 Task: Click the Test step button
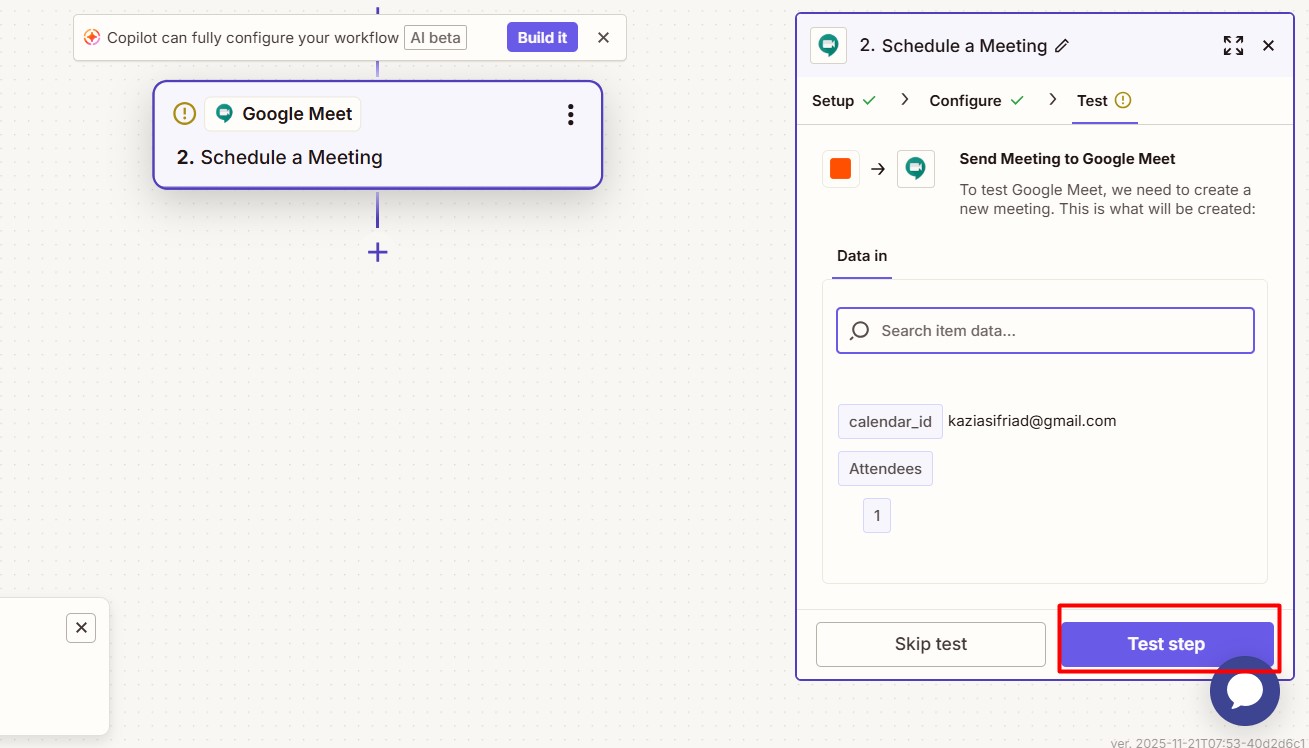1166,644
